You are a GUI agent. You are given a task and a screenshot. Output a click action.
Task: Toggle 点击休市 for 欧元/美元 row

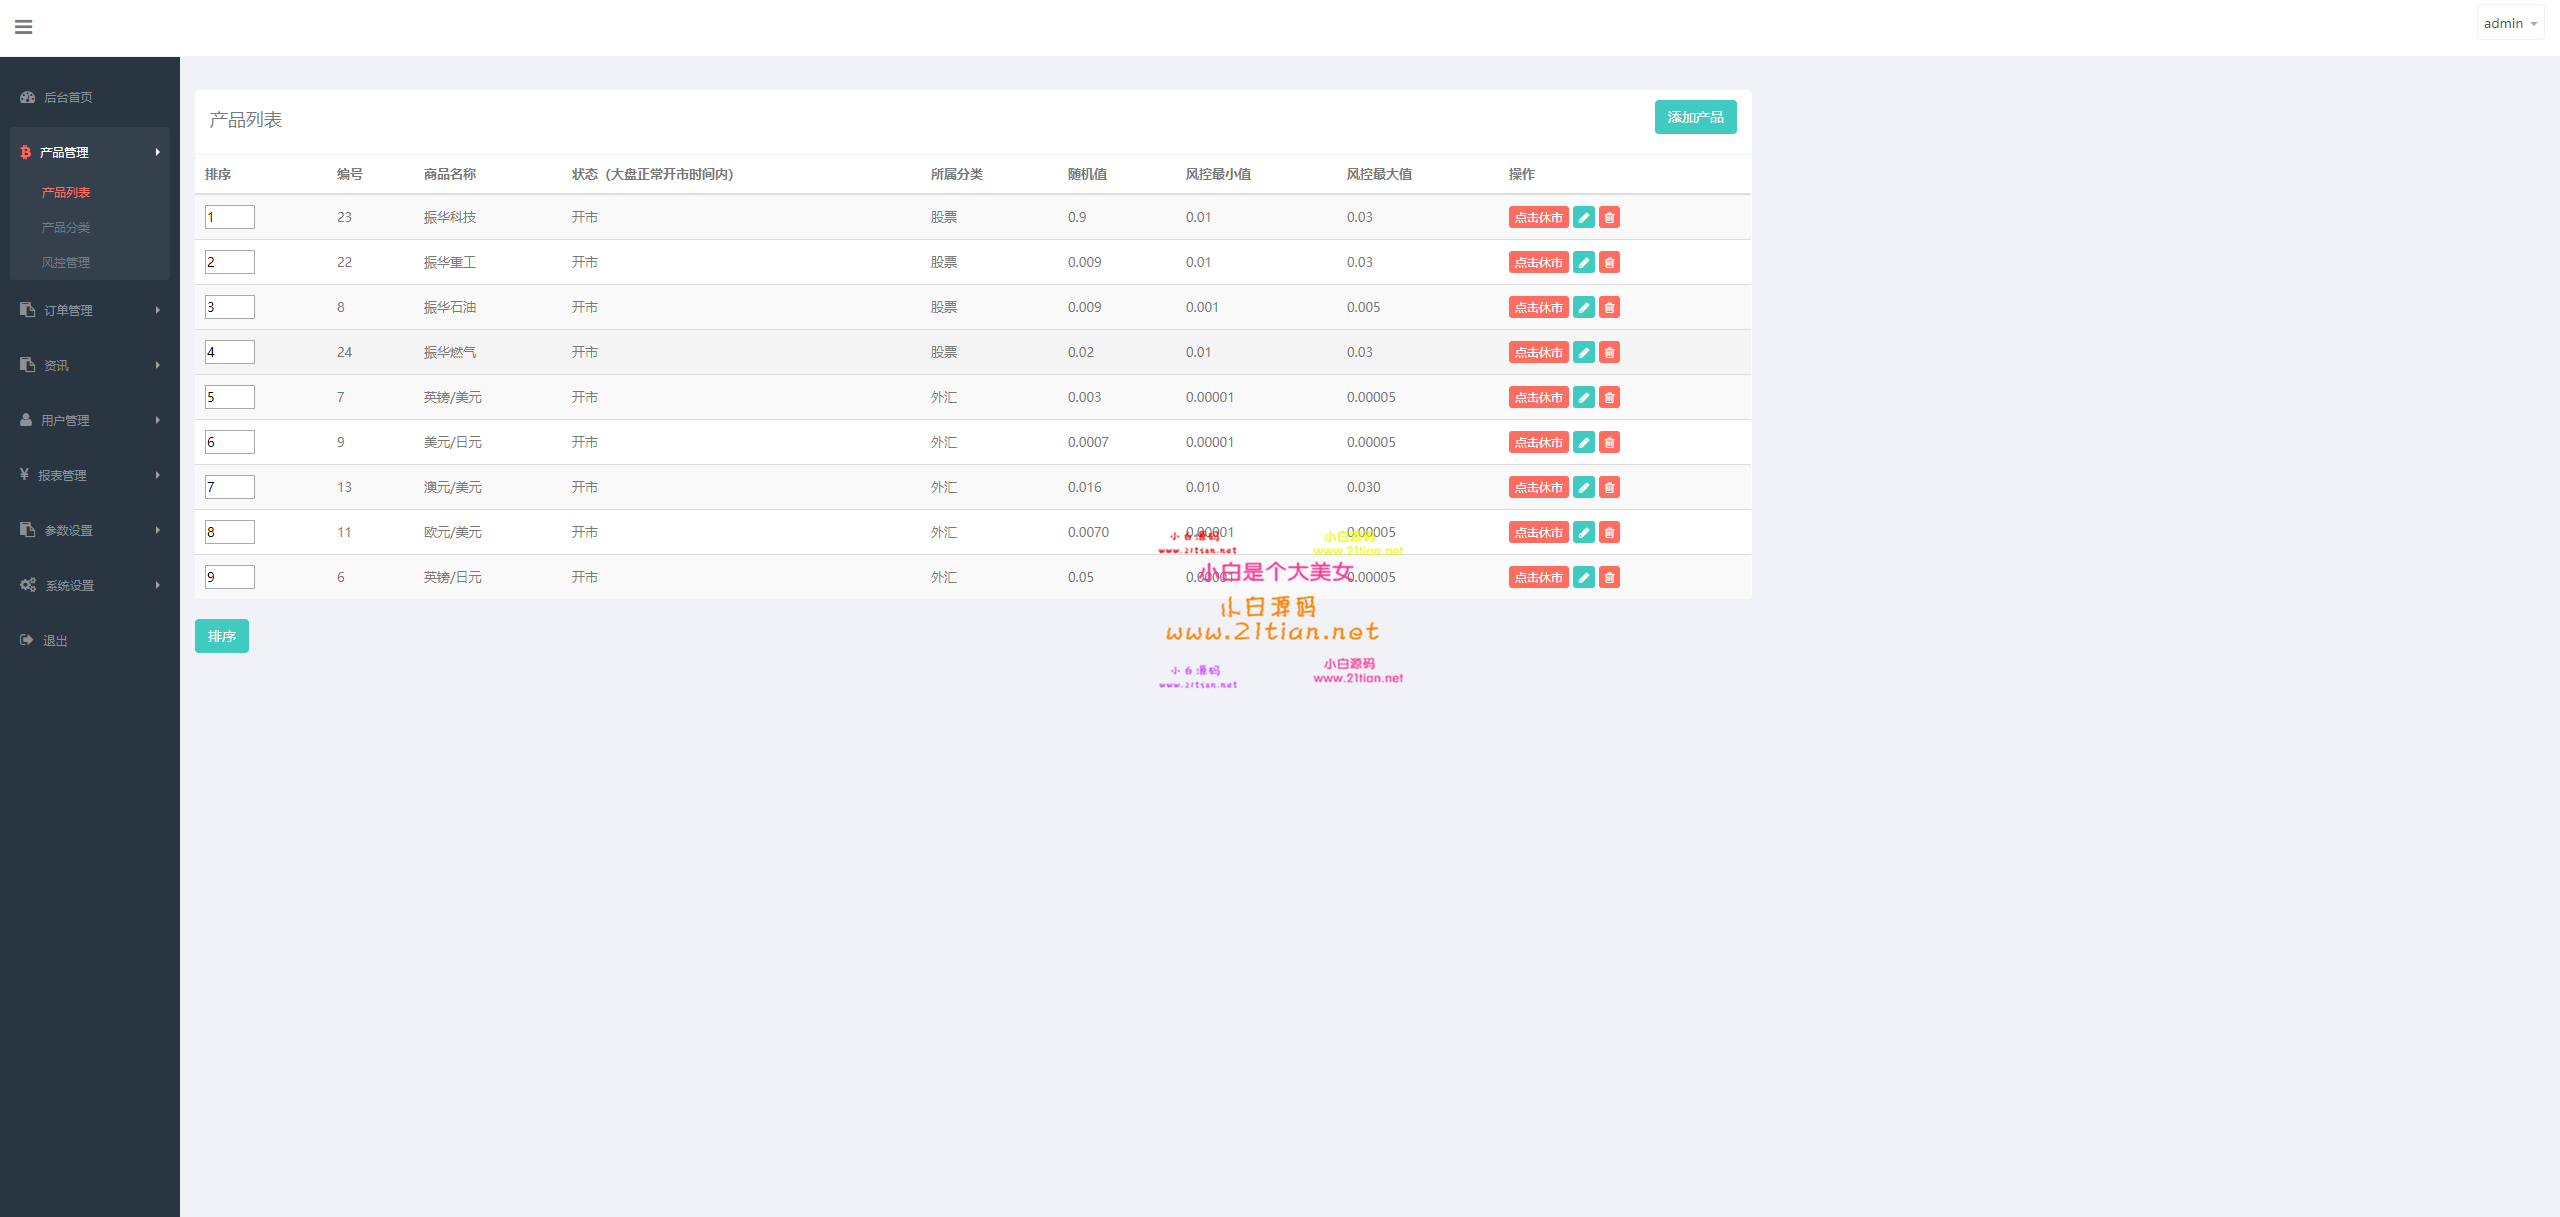(x=1538, y=532)
